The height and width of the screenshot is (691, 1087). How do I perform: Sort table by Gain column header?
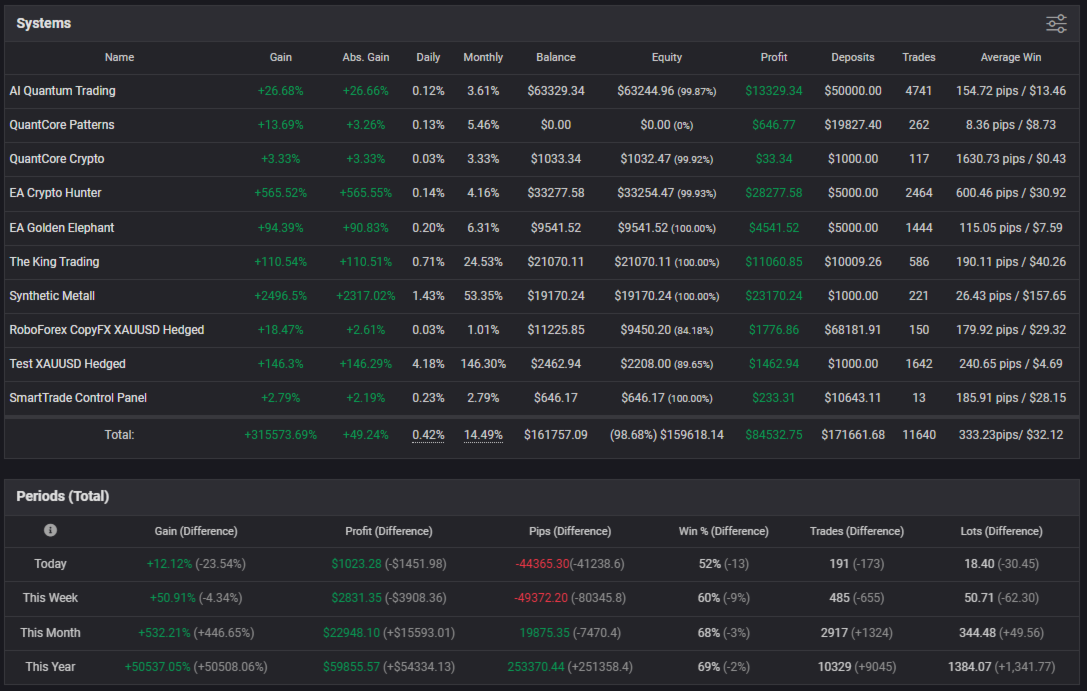(281, 58)
